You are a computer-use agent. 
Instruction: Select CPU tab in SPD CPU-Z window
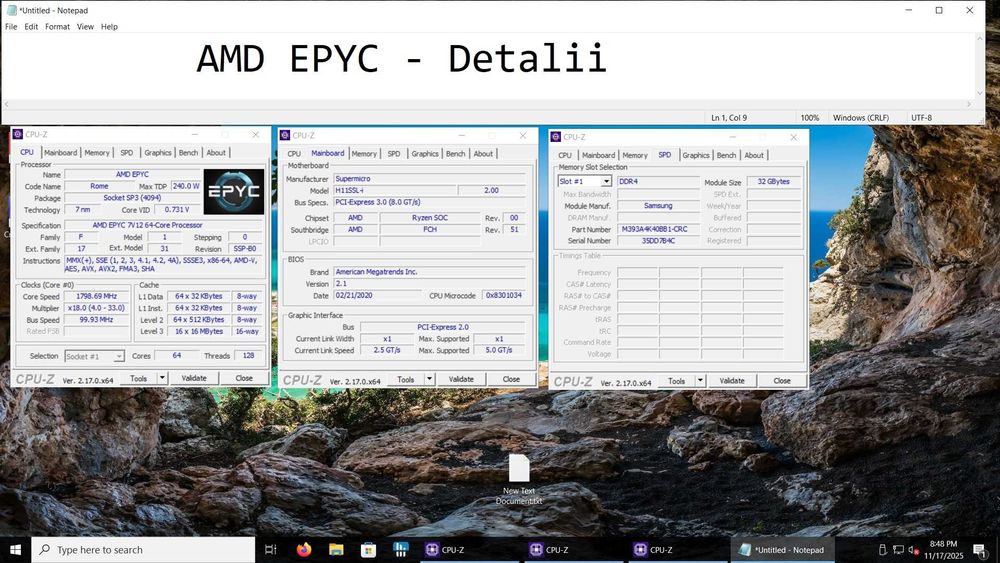(x=565, y=155)
